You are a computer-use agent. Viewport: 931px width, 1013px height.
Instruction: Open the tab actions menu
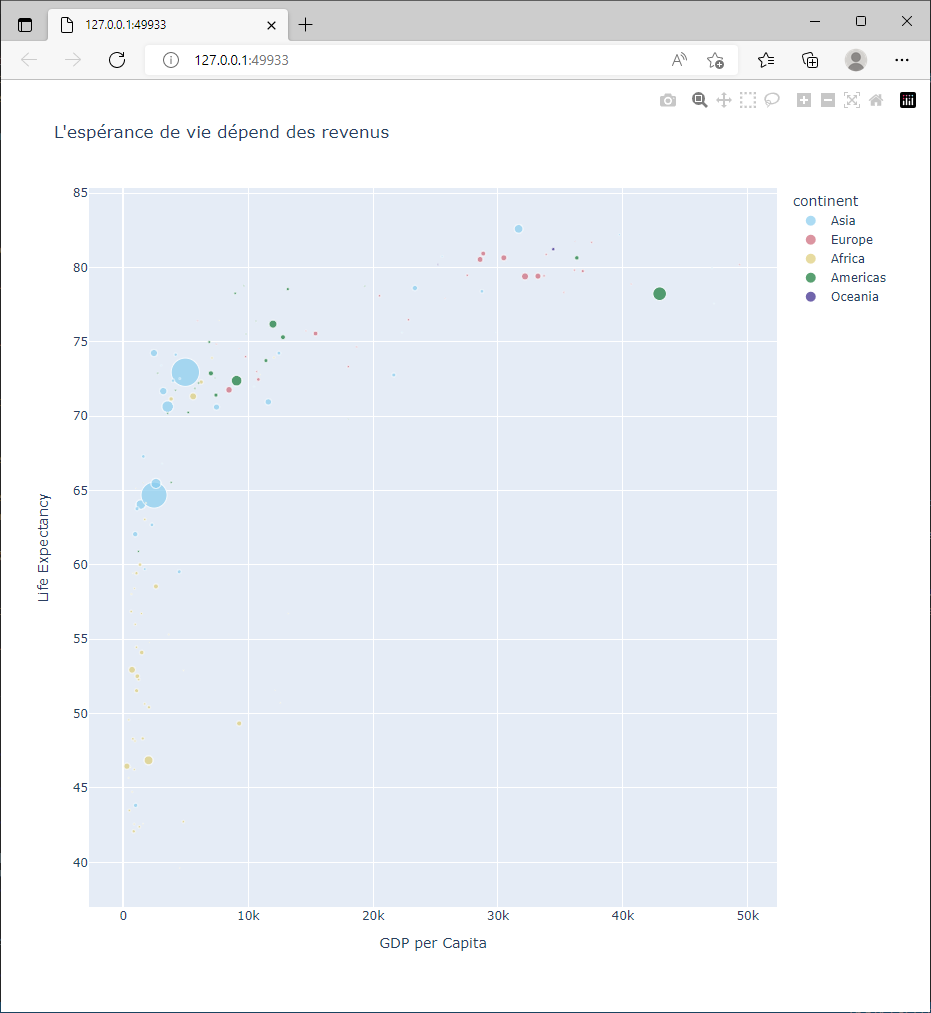[x=25, y=25]
